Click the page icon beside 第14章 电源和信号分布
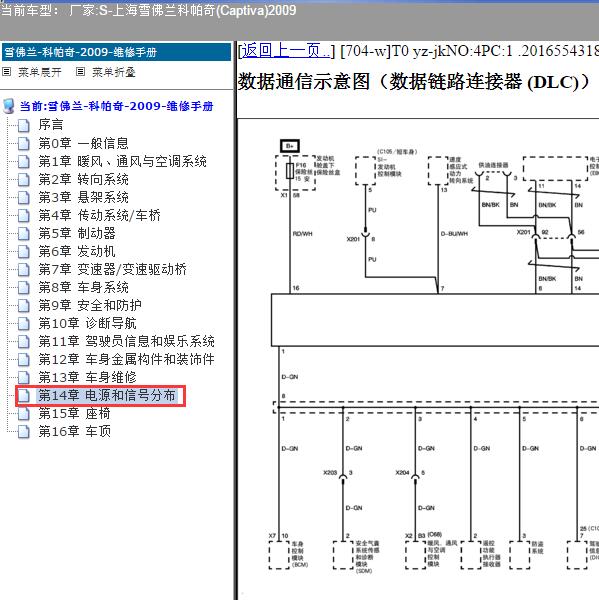 coord(24,396)
